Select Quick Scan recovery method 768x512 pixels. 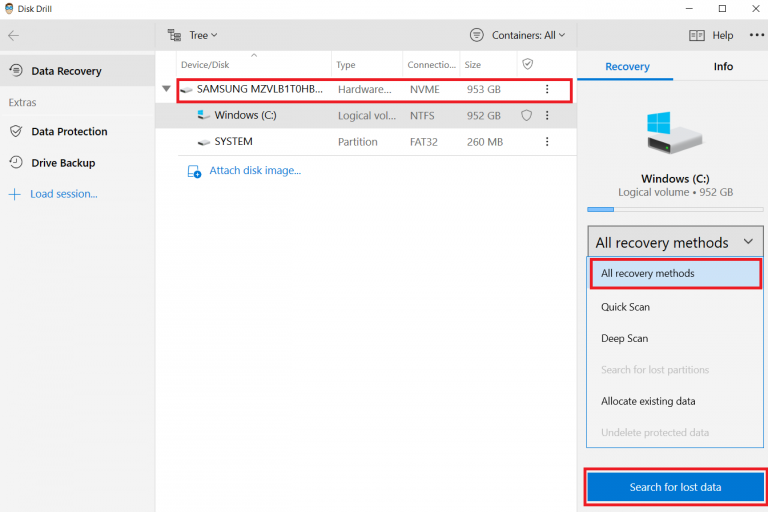coord(625,307)
